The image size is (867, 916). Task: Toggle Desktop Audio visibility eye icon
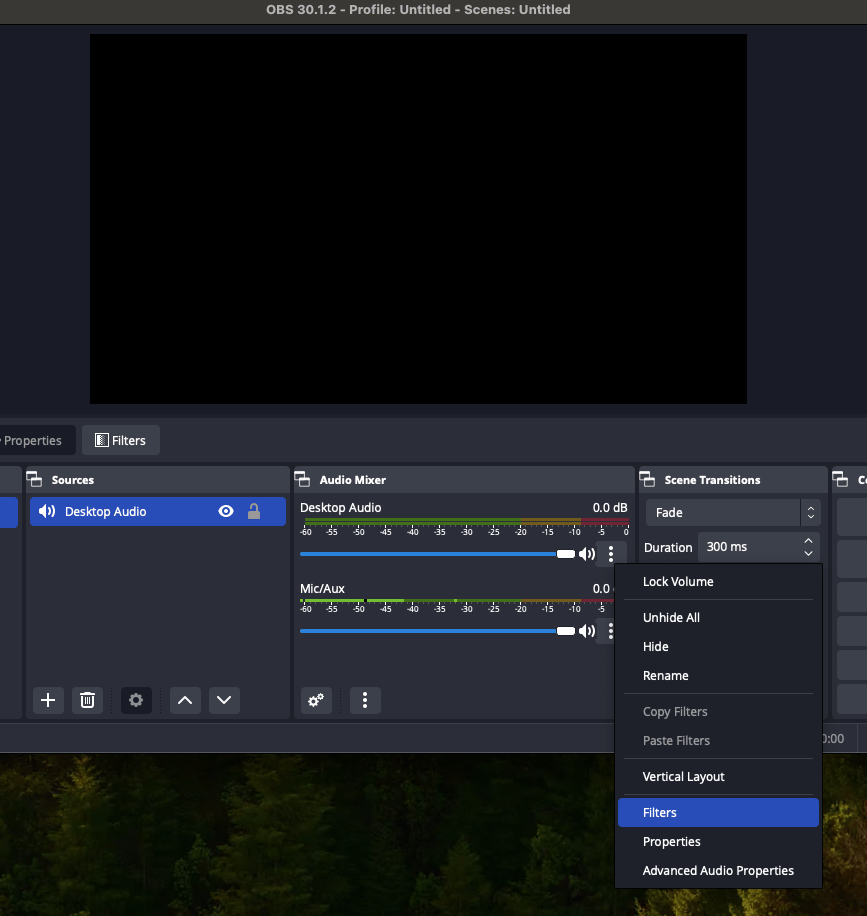[x=225, y=511]
